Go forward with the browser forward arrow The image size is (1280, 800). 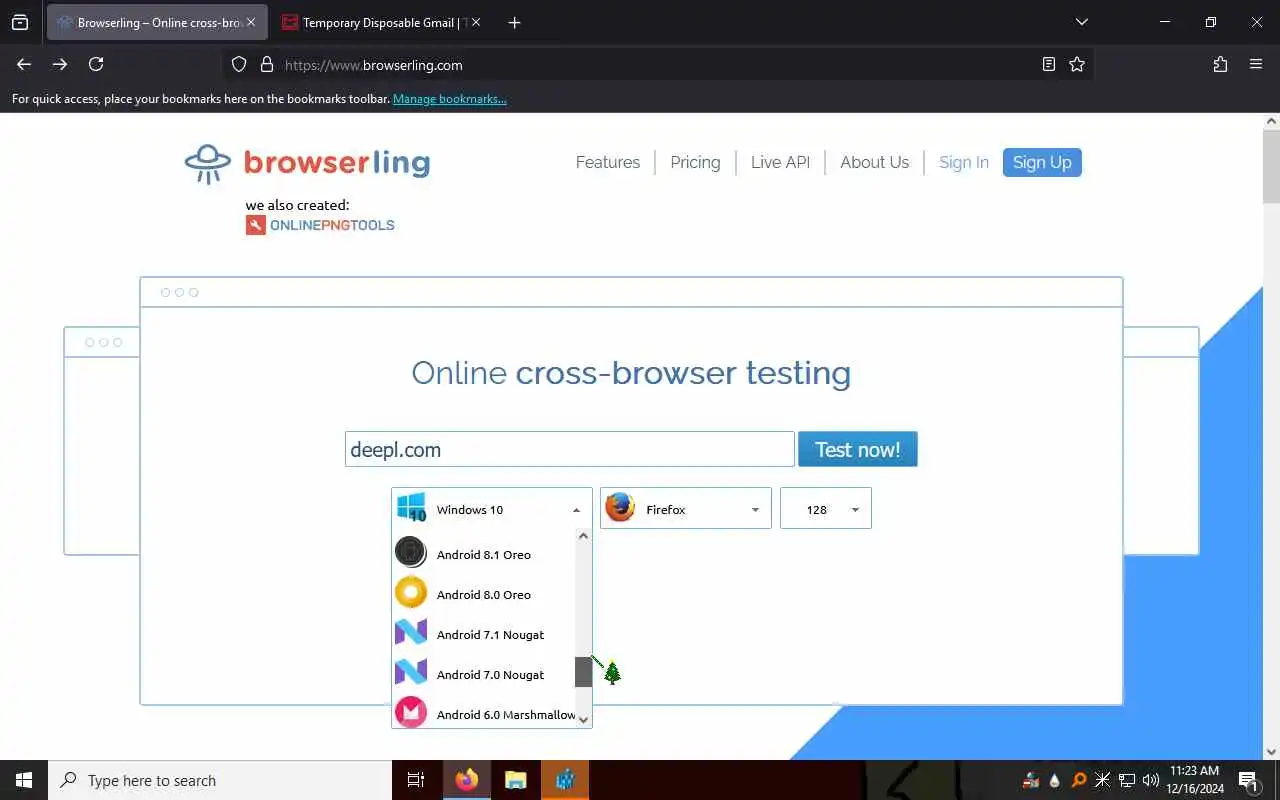pyautogui.click(x=60, y=64)
